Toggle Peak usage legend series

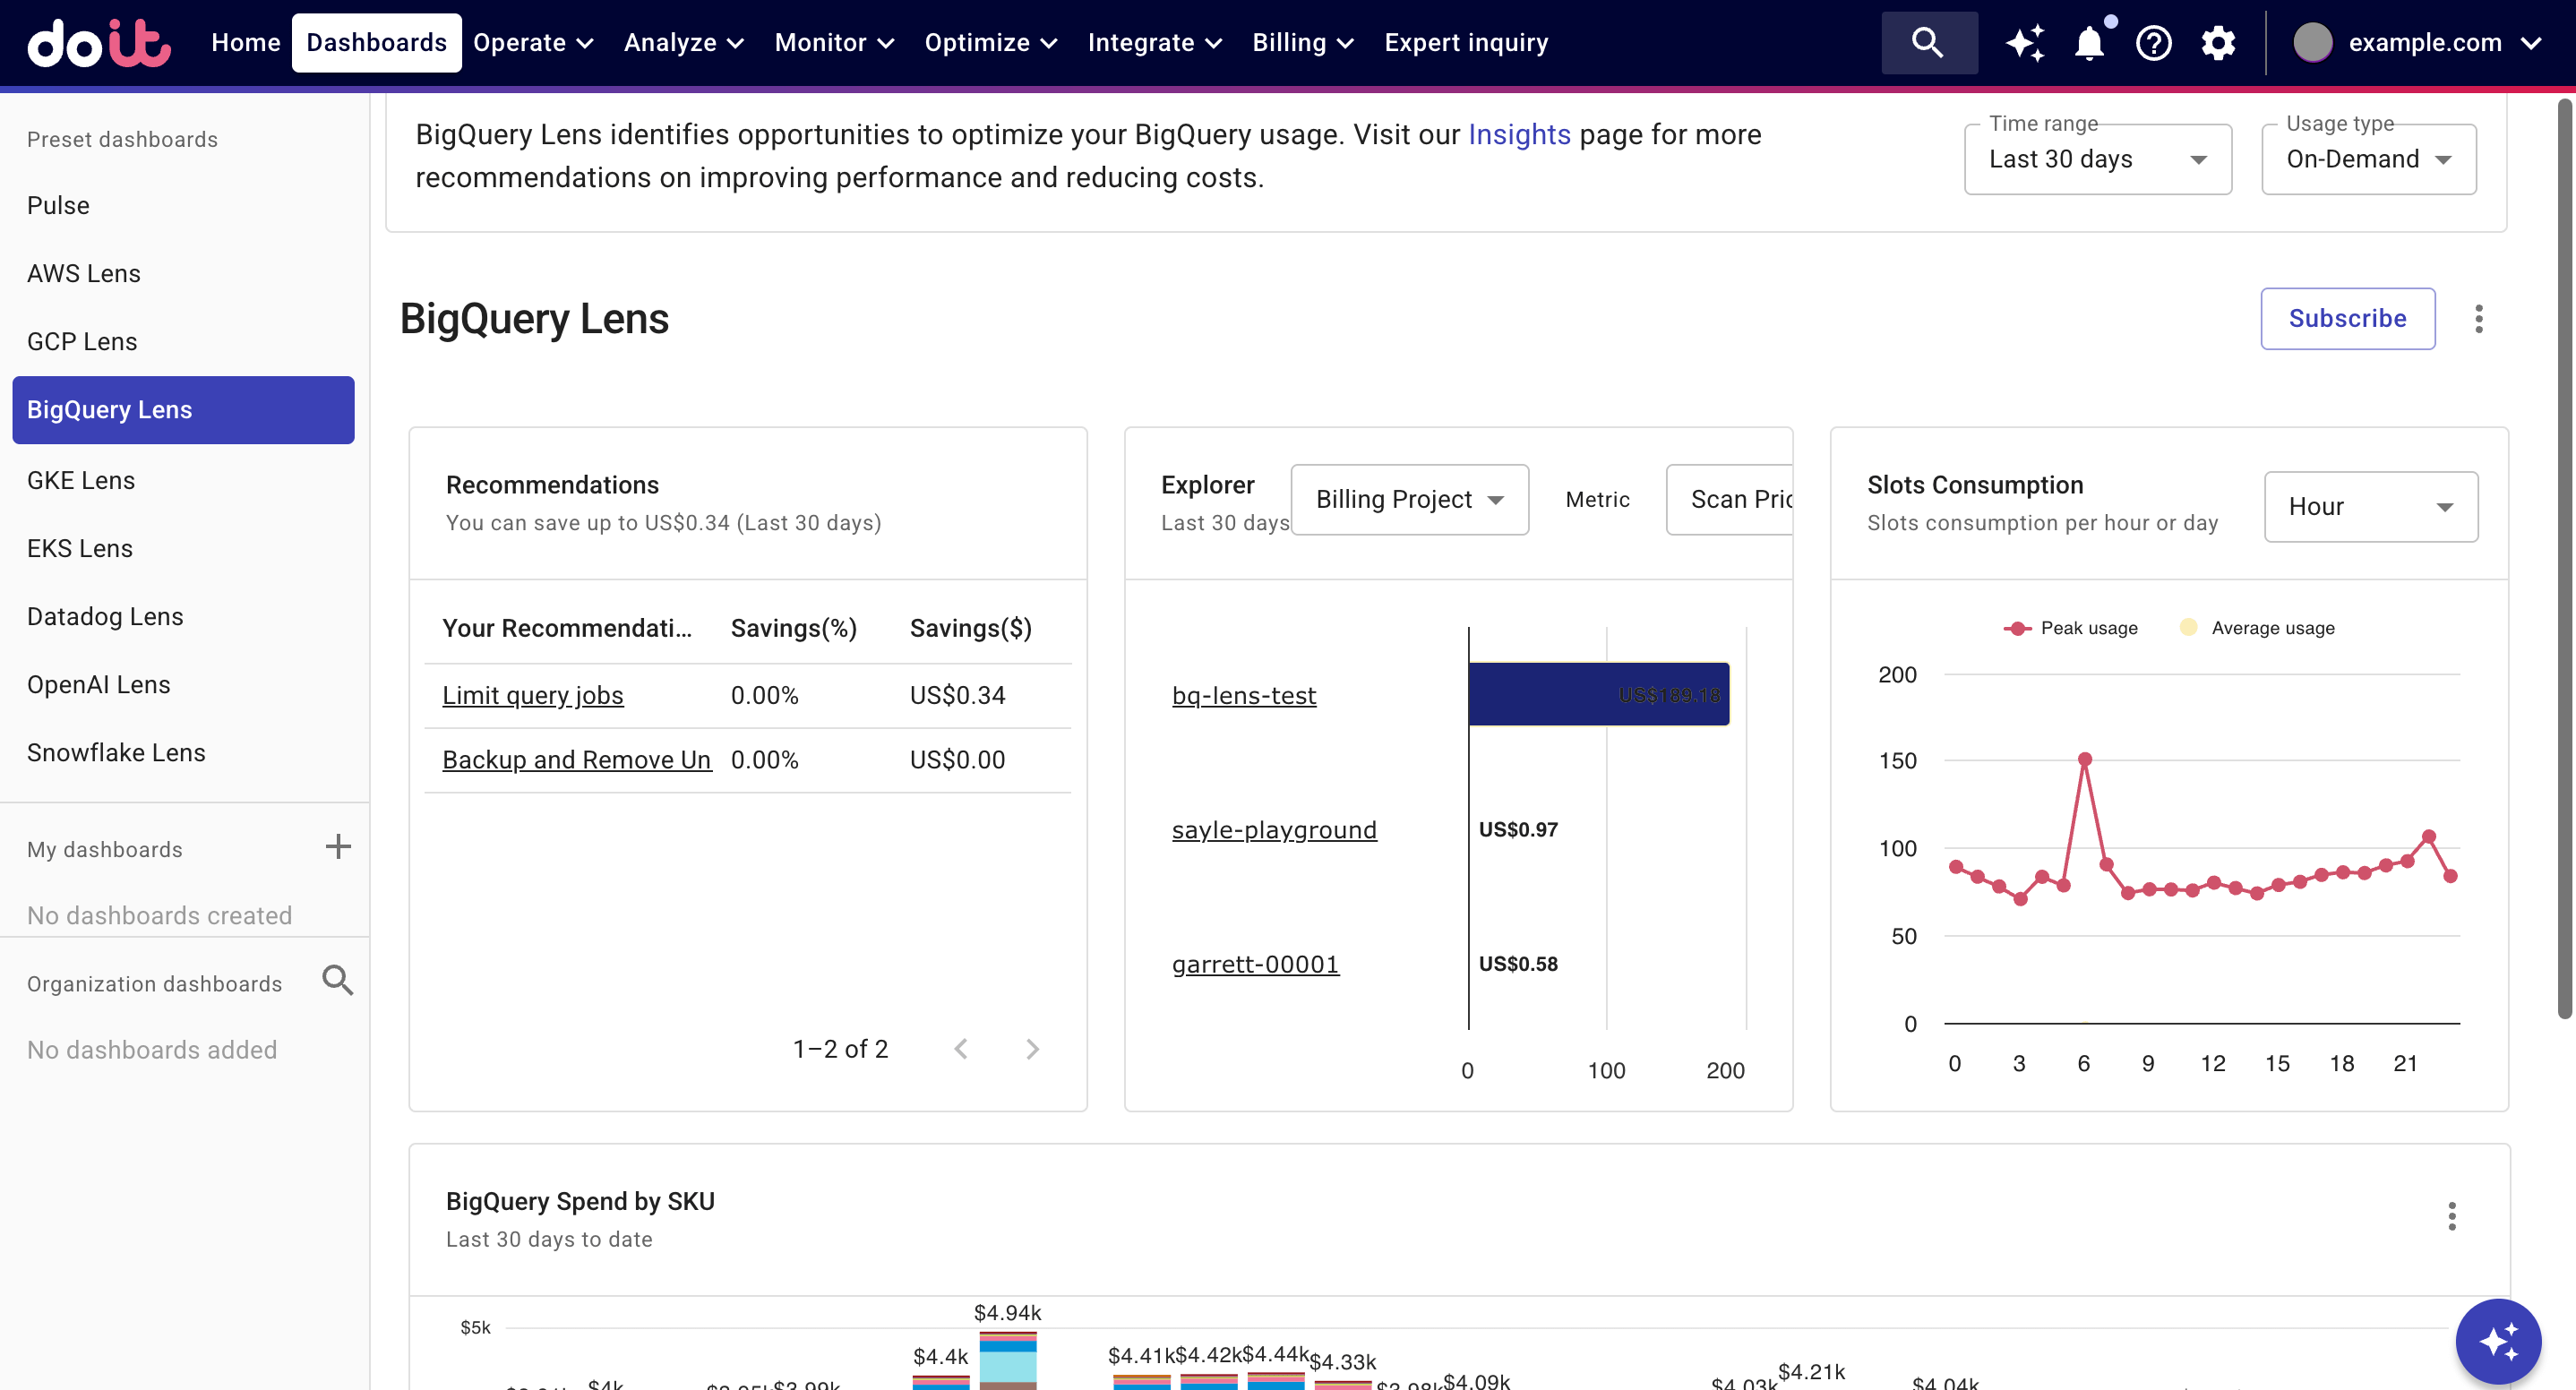[2071, 628]
